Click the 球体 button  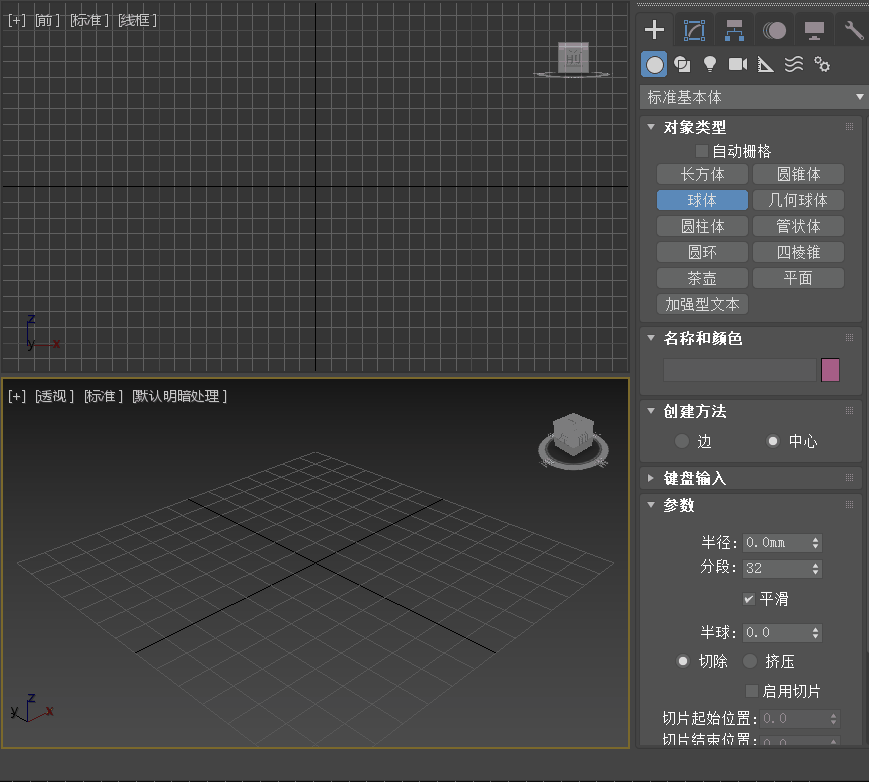pos(702,200)
